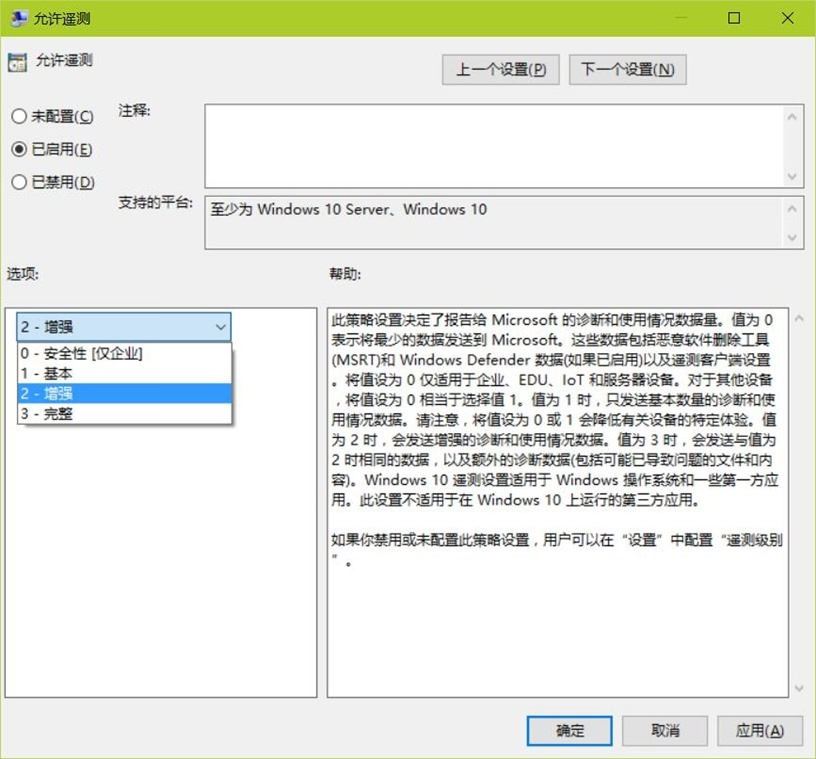Screen dimensions: 816x759
Task: Choose 3 - 完整 from list
Action: pyautogui.click(x=124, y=413)
